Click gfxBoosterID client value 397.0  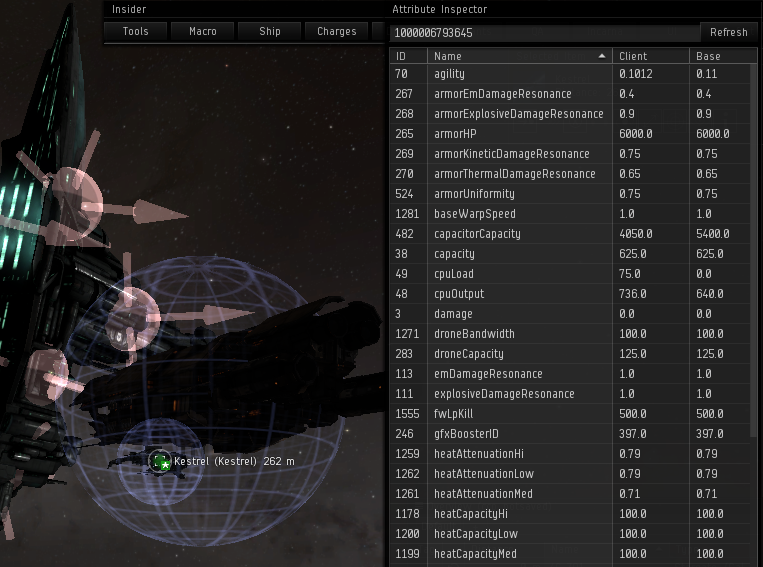(633, 434)
